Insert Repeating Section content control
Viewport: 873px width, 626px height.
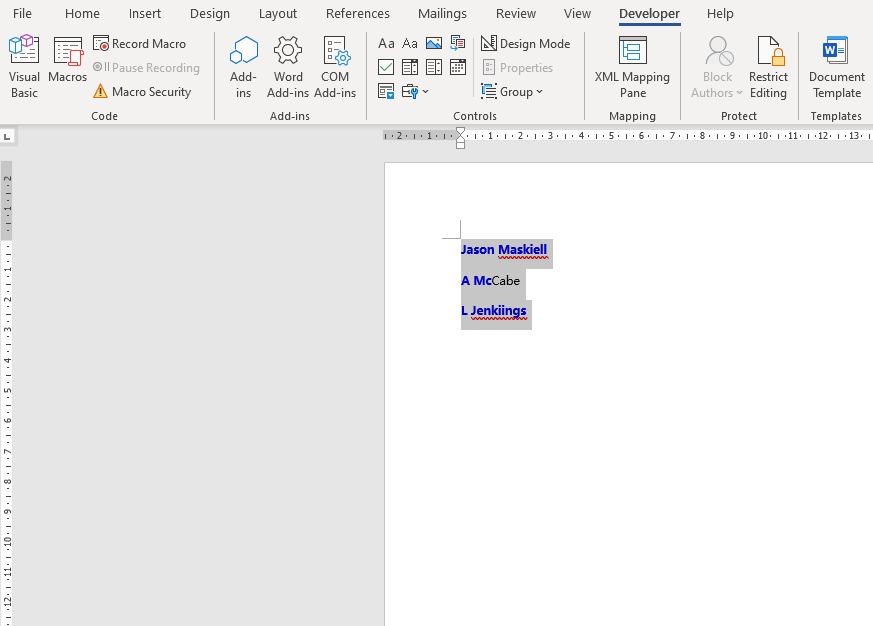click(386, 91)
